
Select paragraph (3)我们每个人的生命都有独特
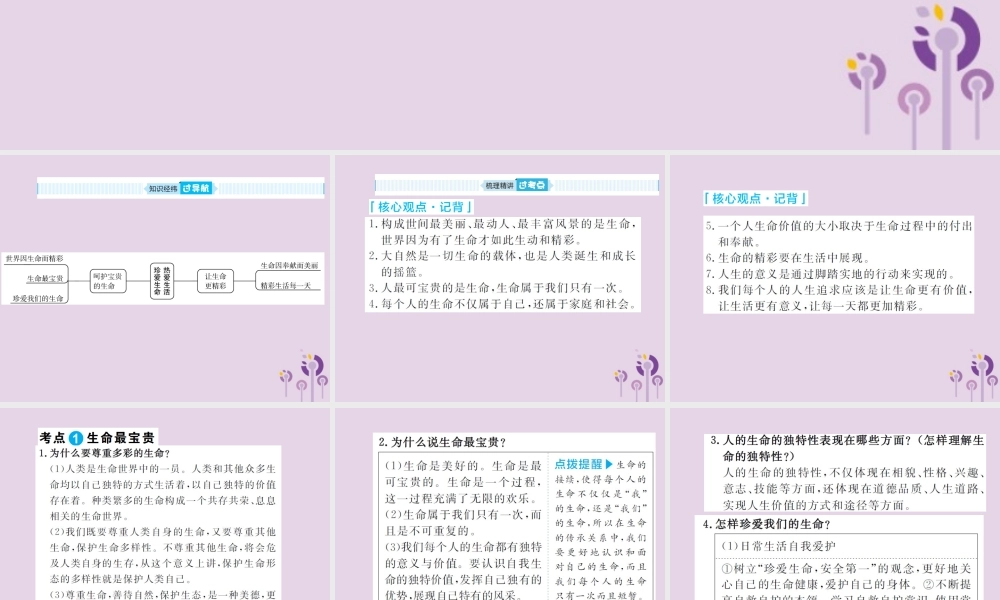click(x=463, y=571)
